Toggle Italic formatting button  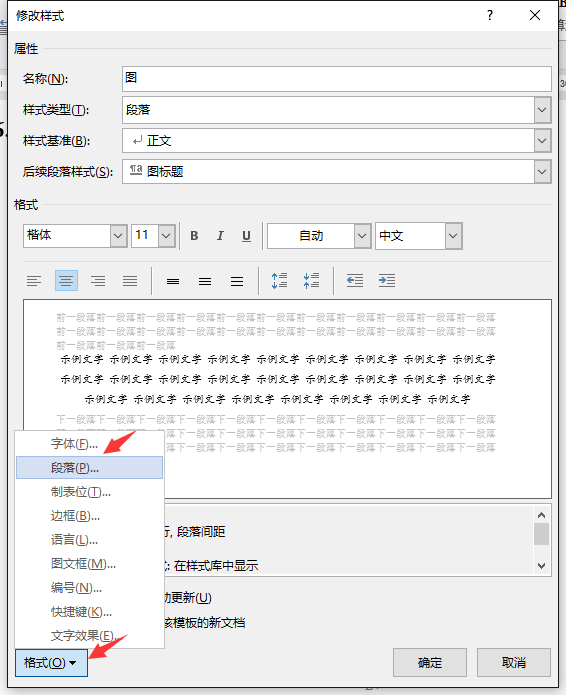click(x=220, y=236)
